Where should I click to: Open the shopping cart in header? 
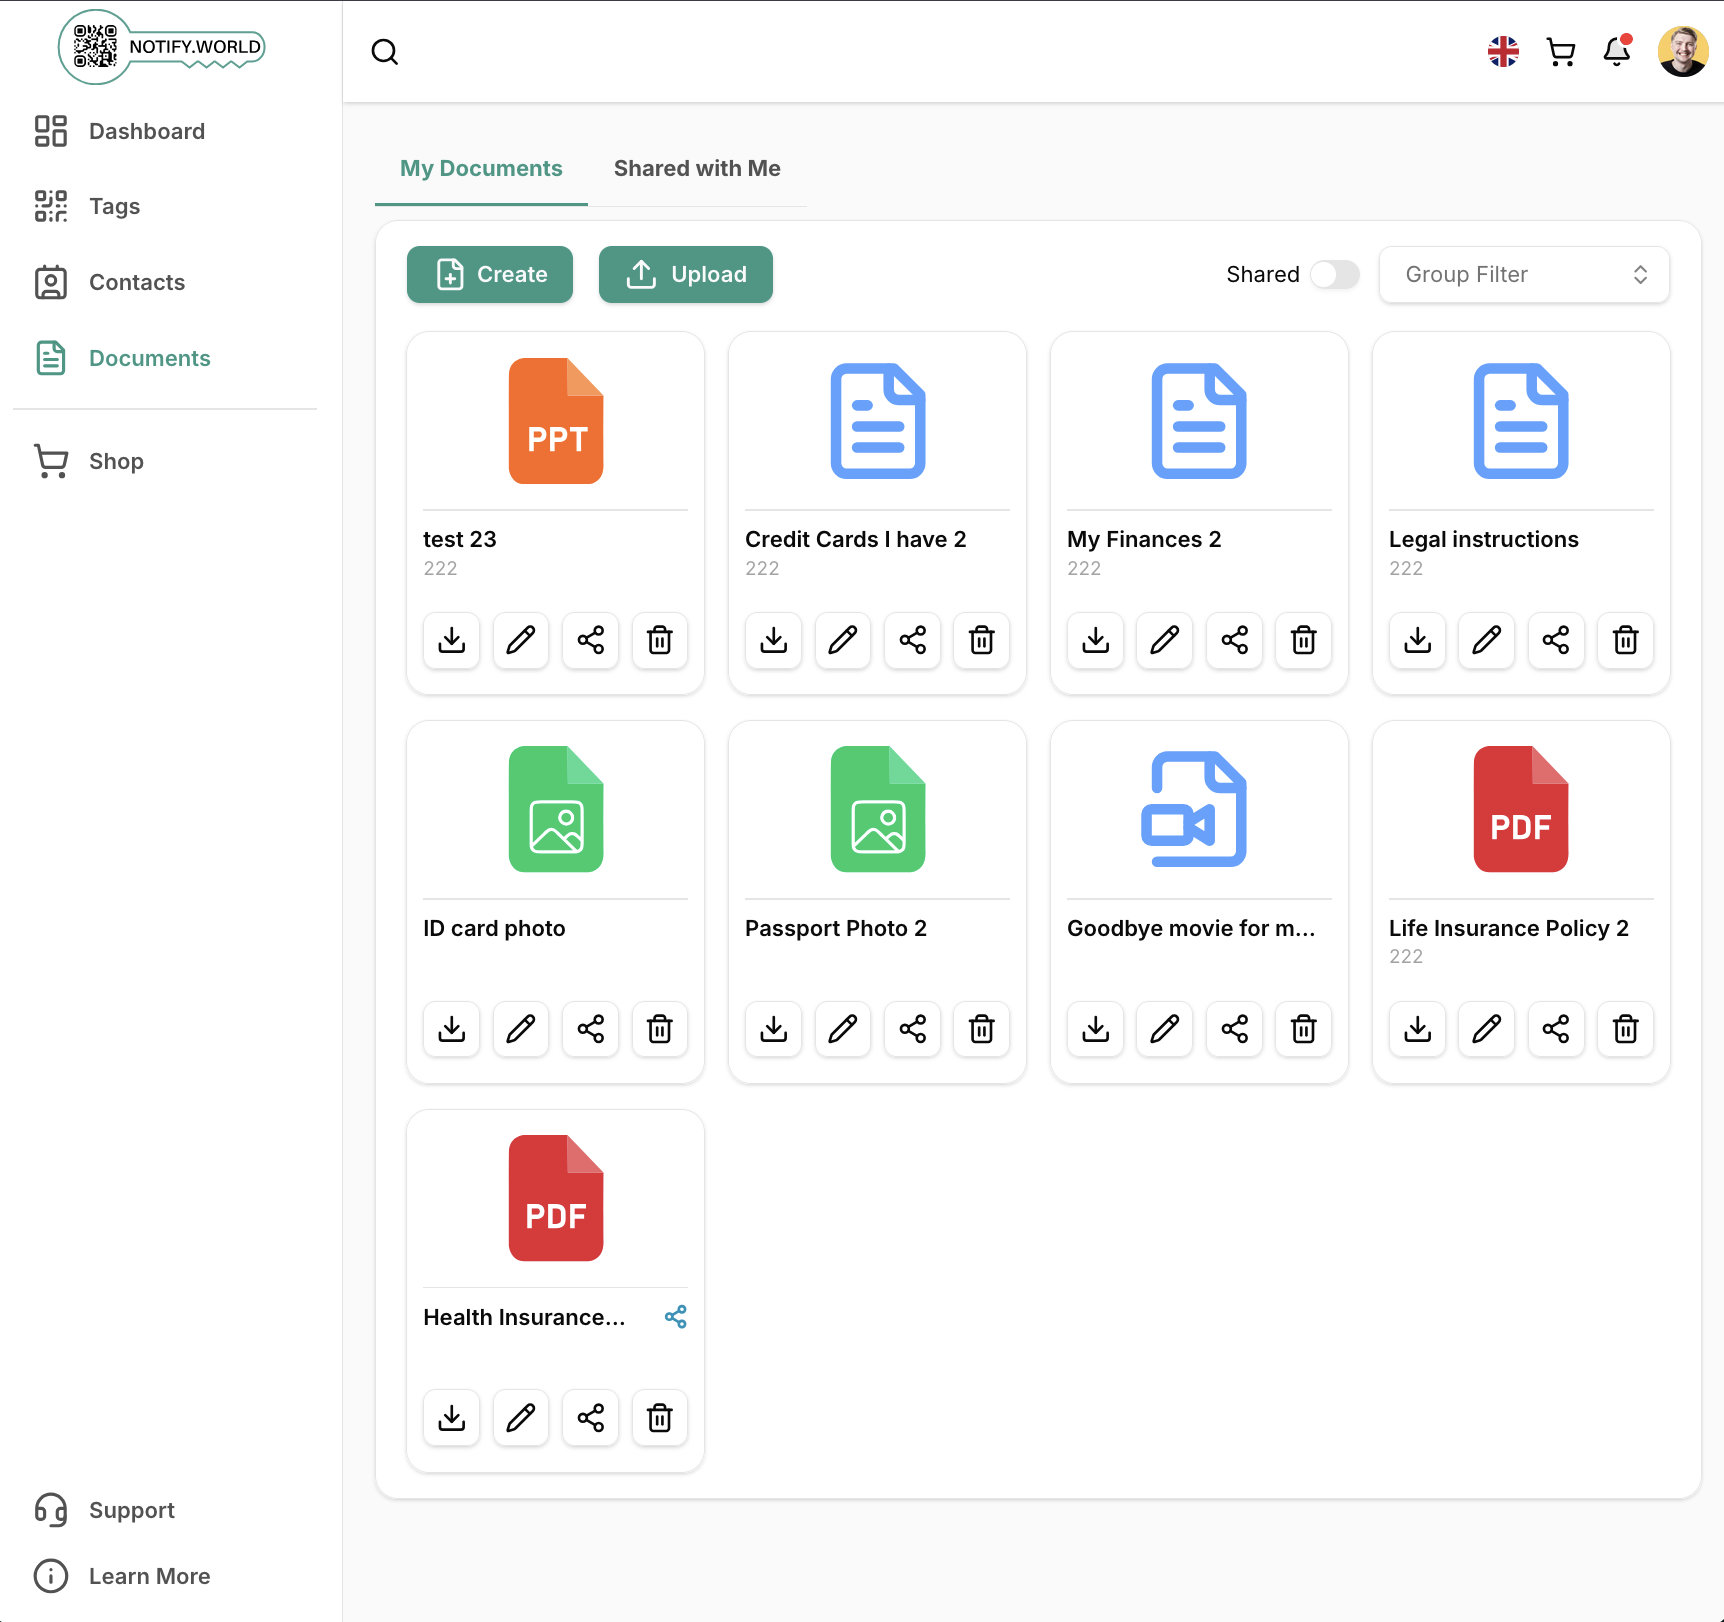[x=1560, y=52]
